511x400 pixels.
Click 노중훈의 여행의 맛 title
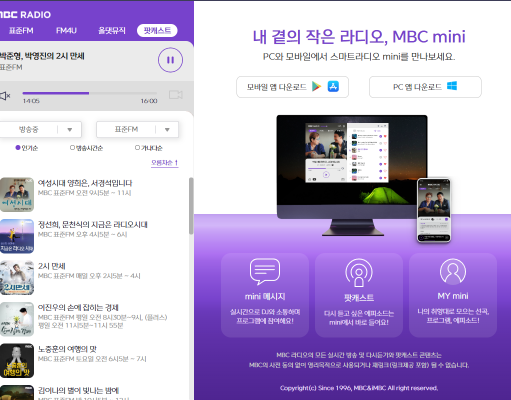[x=67, y=349]
